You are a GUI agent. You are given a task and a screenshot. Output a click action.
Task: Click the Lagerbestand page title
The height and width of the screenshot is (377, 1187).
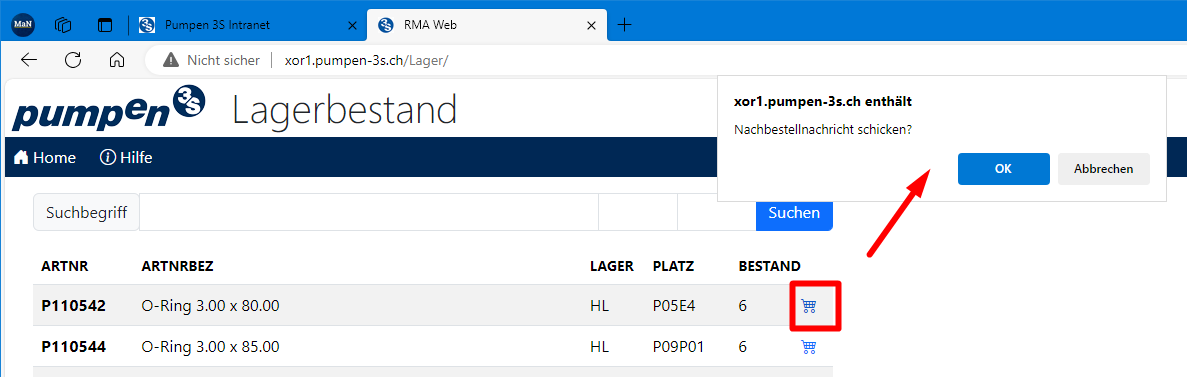click(344, 111)
